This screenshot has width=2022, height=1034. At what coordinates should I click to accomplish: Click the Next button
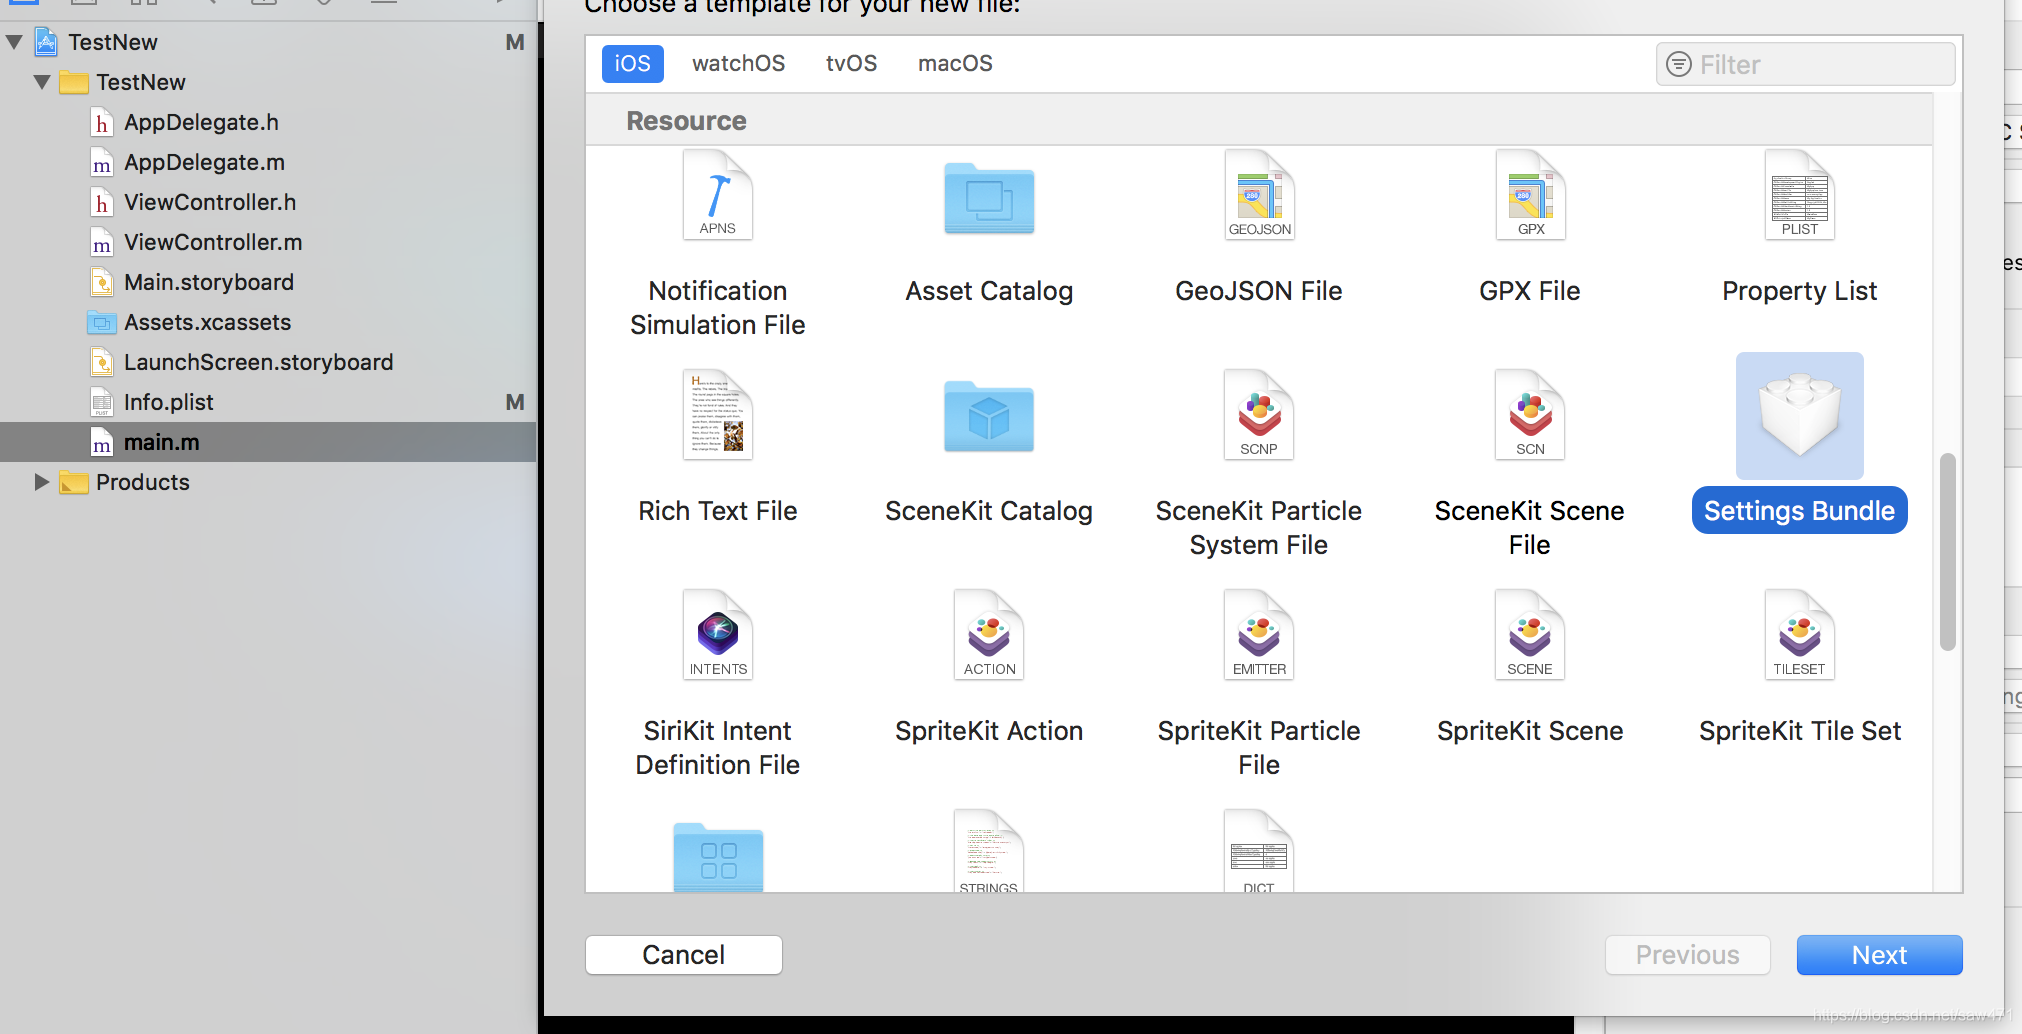point(1879,955)
